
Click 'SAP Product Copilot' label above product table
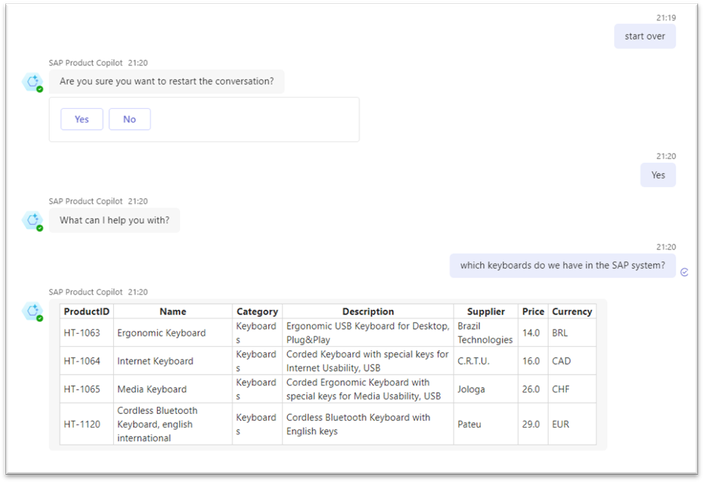tap(85, 292)
